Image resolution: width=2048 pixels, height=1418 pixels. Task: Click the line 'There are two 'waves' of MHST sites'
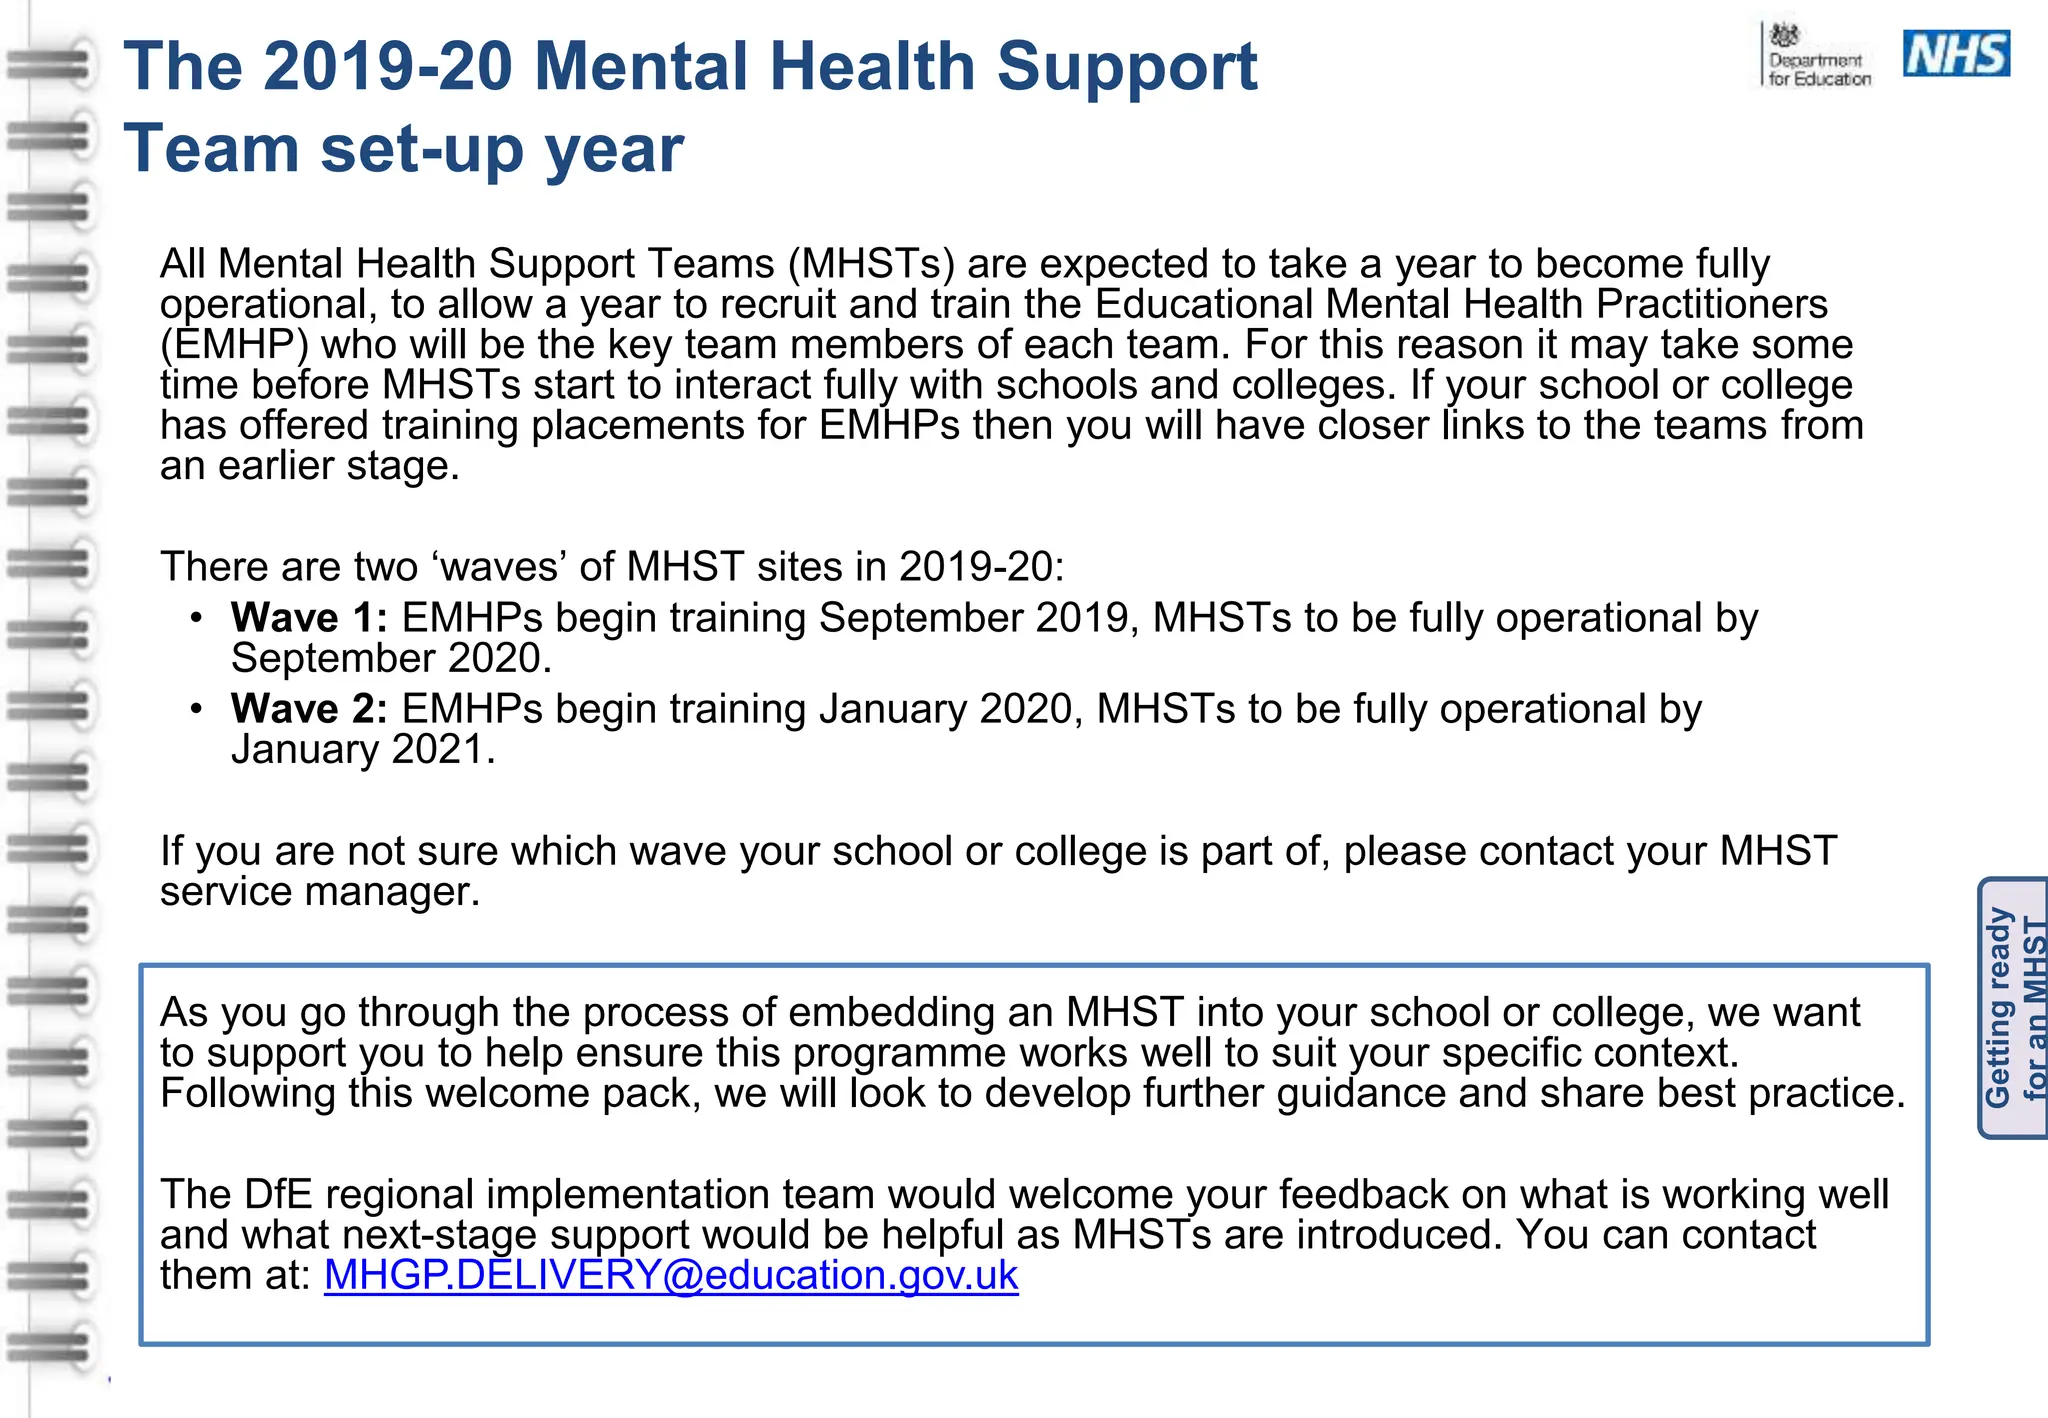[612, 567]
